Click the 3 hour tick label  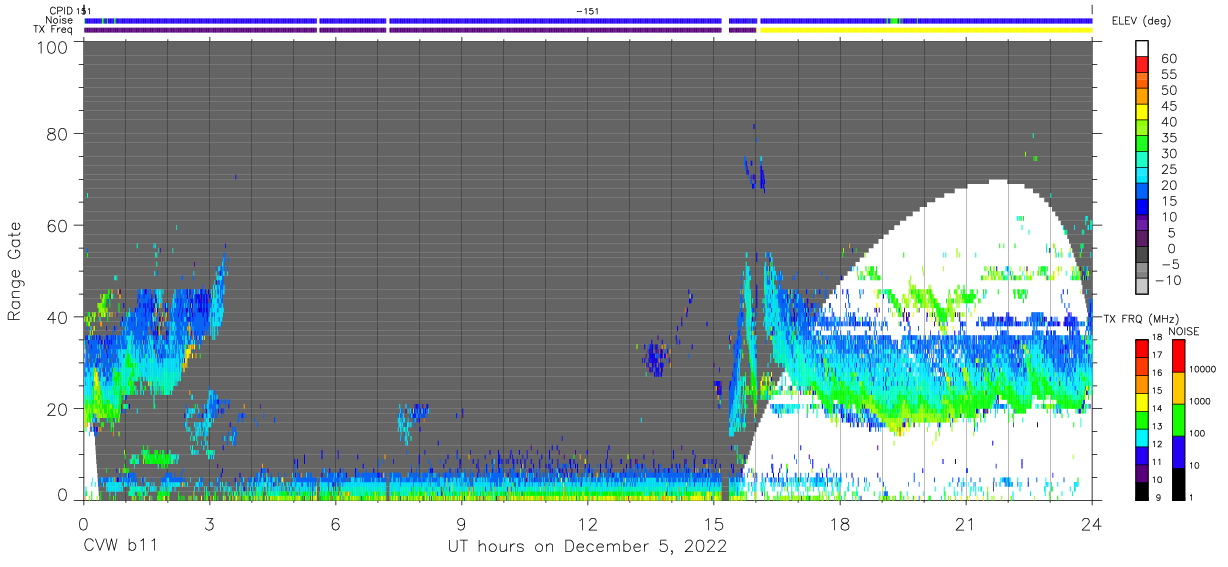click(209, 523)
